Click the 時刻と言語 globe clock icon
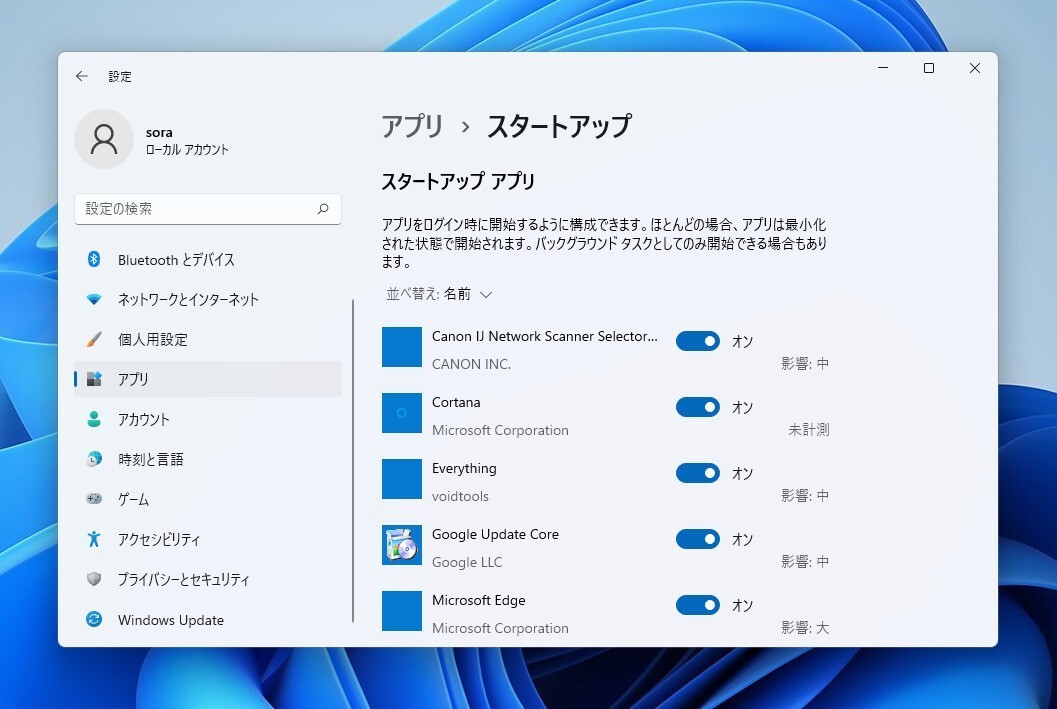This screenshot has width=1057, height=709. click(94, 460)
